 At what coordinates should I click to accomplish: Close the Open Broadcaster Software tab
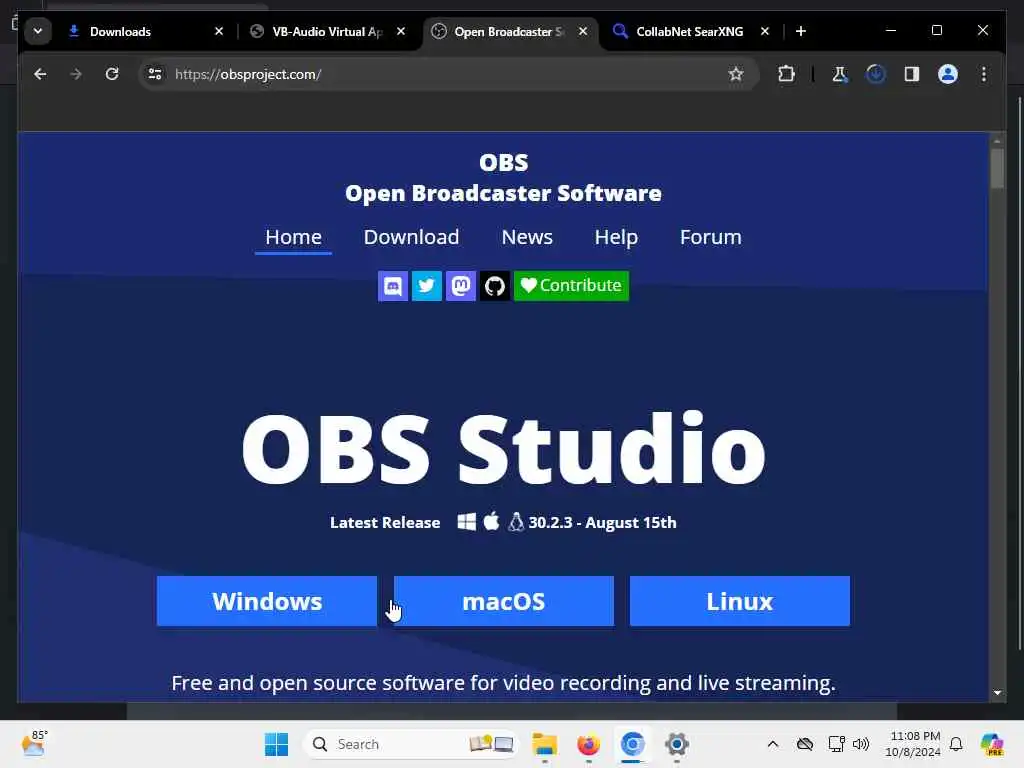coord(583,31)
